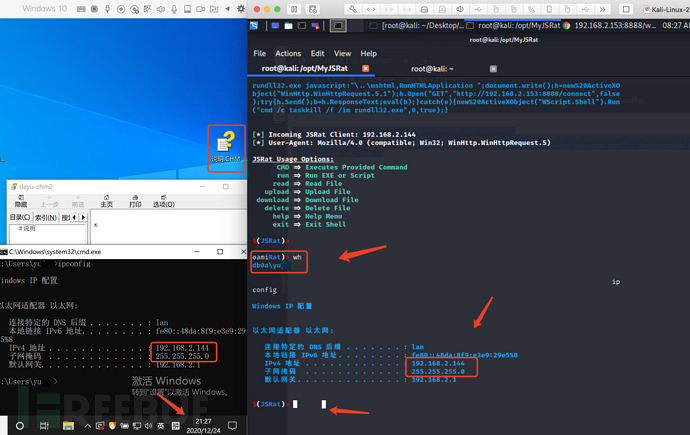The height and width of the screenshot is (435, 690).
Task: Click the printer icon in Kali VM toolbar
Action: [x=424, y=9]
